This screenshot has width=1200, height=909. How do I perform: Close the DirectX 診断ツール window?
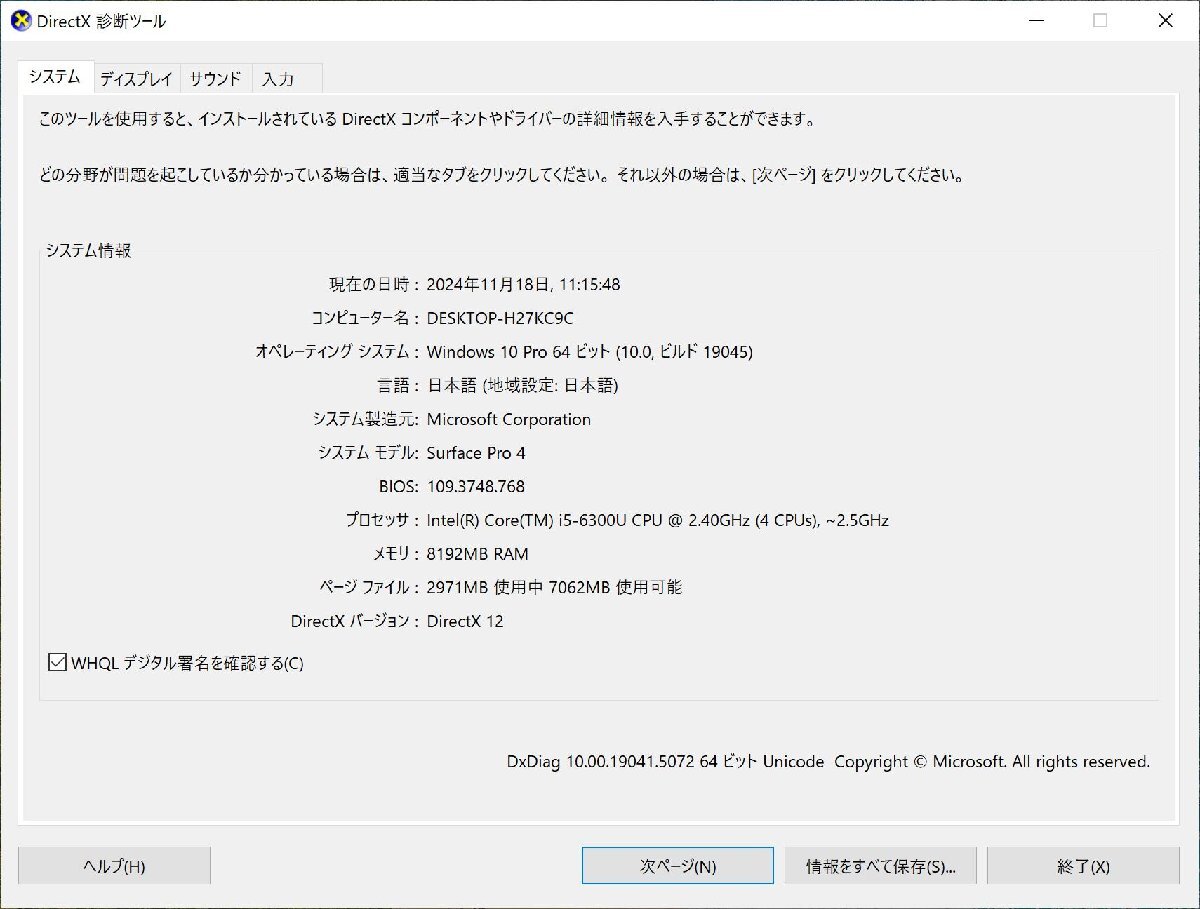pos(1165,20)
